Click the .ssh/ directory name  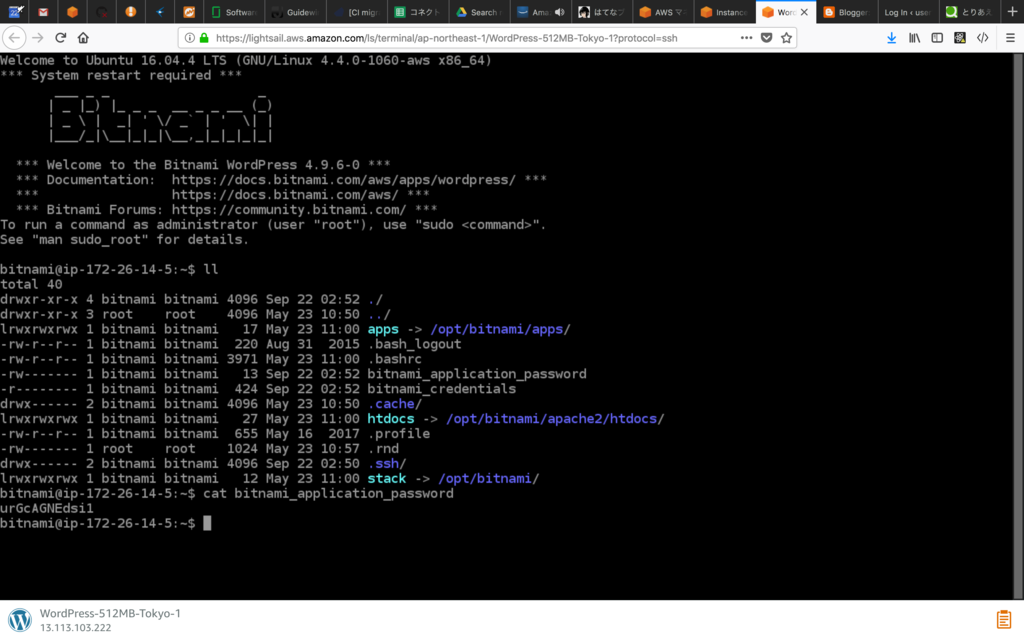point(387,464)
